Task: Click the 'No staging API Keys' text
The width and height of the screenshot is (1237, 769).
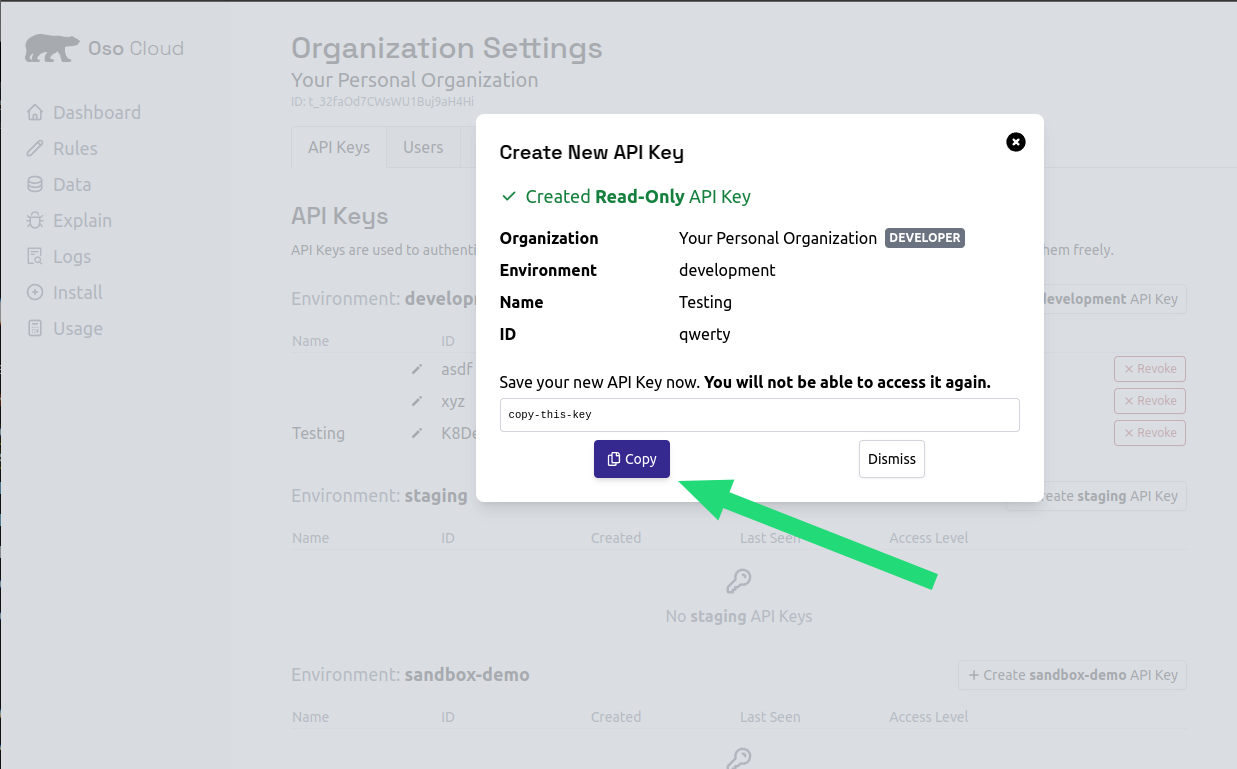Action: click(739, 616)
